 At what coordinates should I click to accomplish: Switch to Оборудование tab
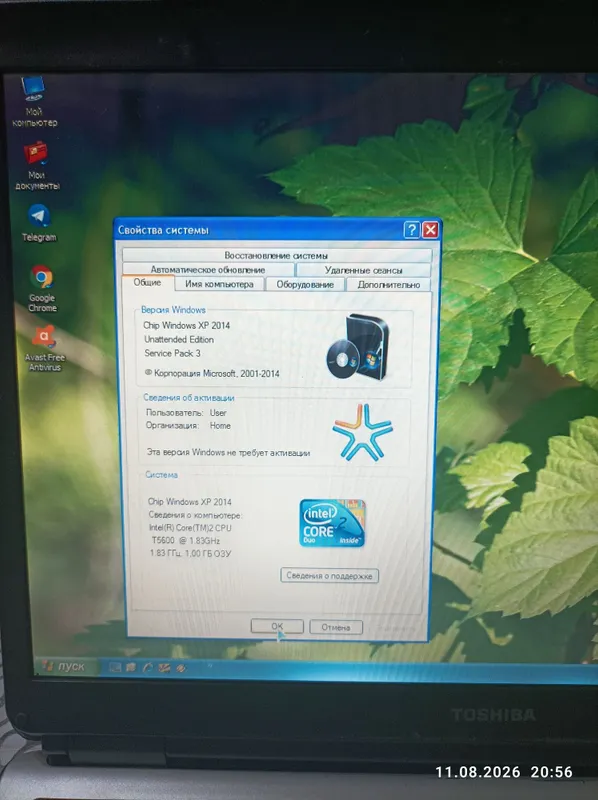click(x=305, y=285)
